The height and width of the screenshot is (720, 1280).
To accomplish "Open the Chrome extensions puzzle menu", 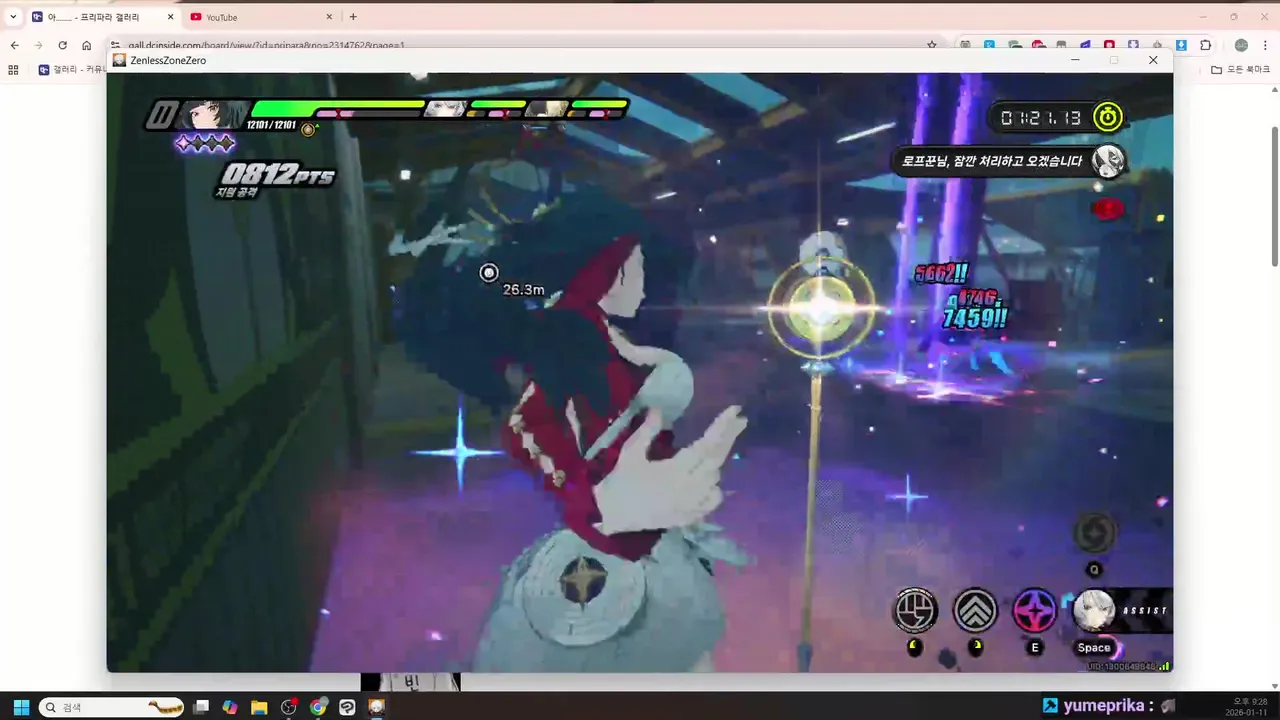I will (1205, 45).
